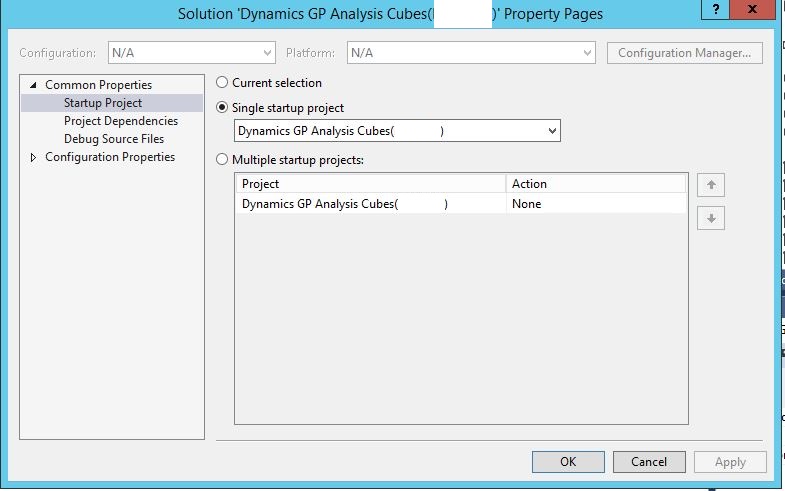Click the Action column header
Screen dimensions: 785x491
pyautogui.click(x=596, y=184)
